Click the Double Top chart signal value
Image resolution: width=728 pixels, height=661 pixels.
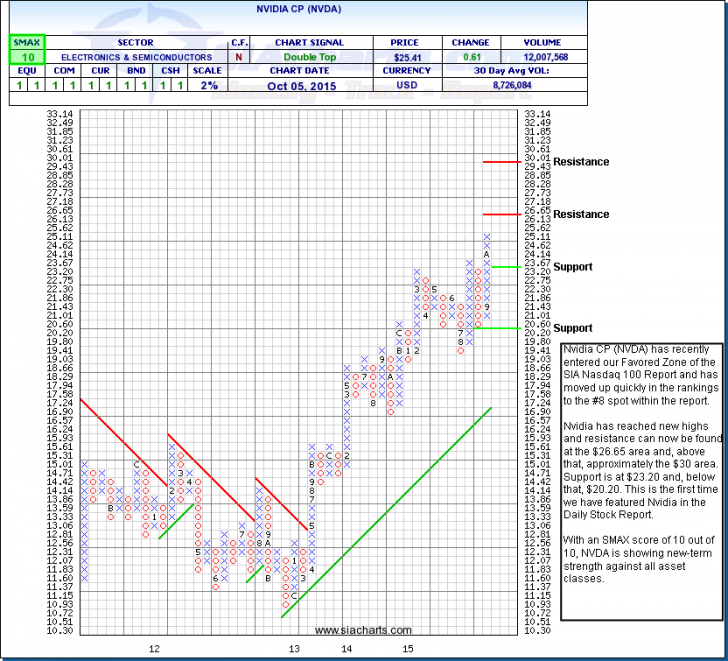[x=303, y=57]
